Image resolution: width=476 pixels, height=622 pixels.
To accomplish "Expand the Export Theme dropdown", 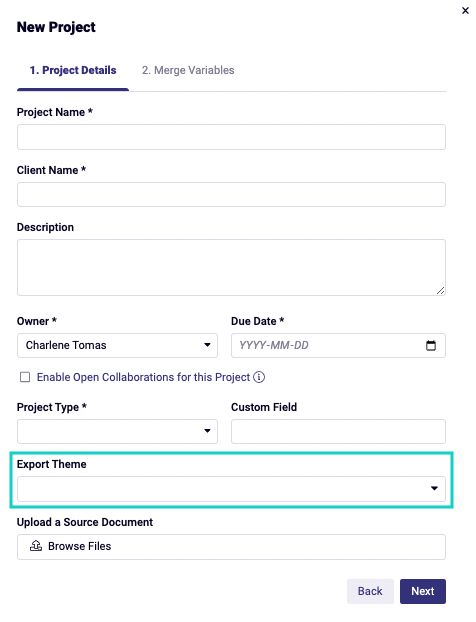I will [x=231, y=489].
